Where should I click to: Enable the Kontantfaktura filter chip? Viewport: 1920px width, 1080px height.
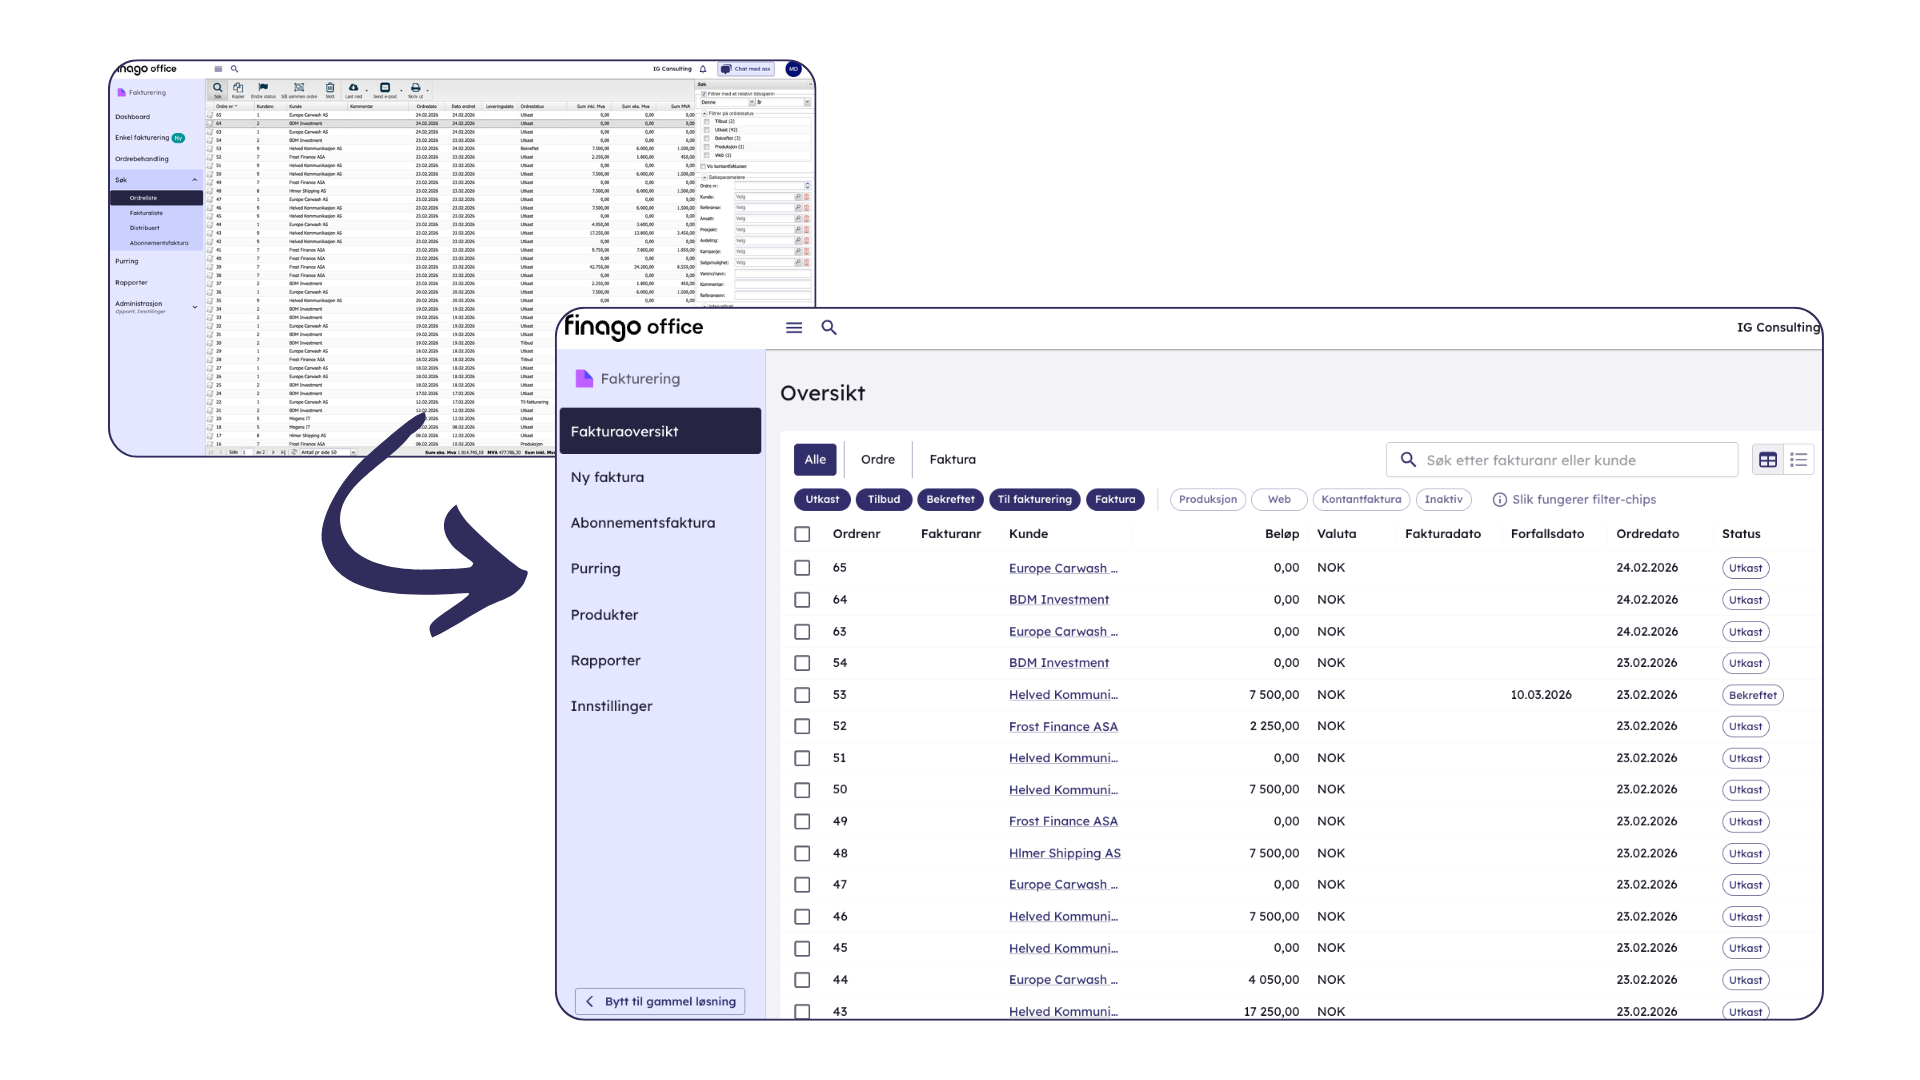pos(1361,500)
